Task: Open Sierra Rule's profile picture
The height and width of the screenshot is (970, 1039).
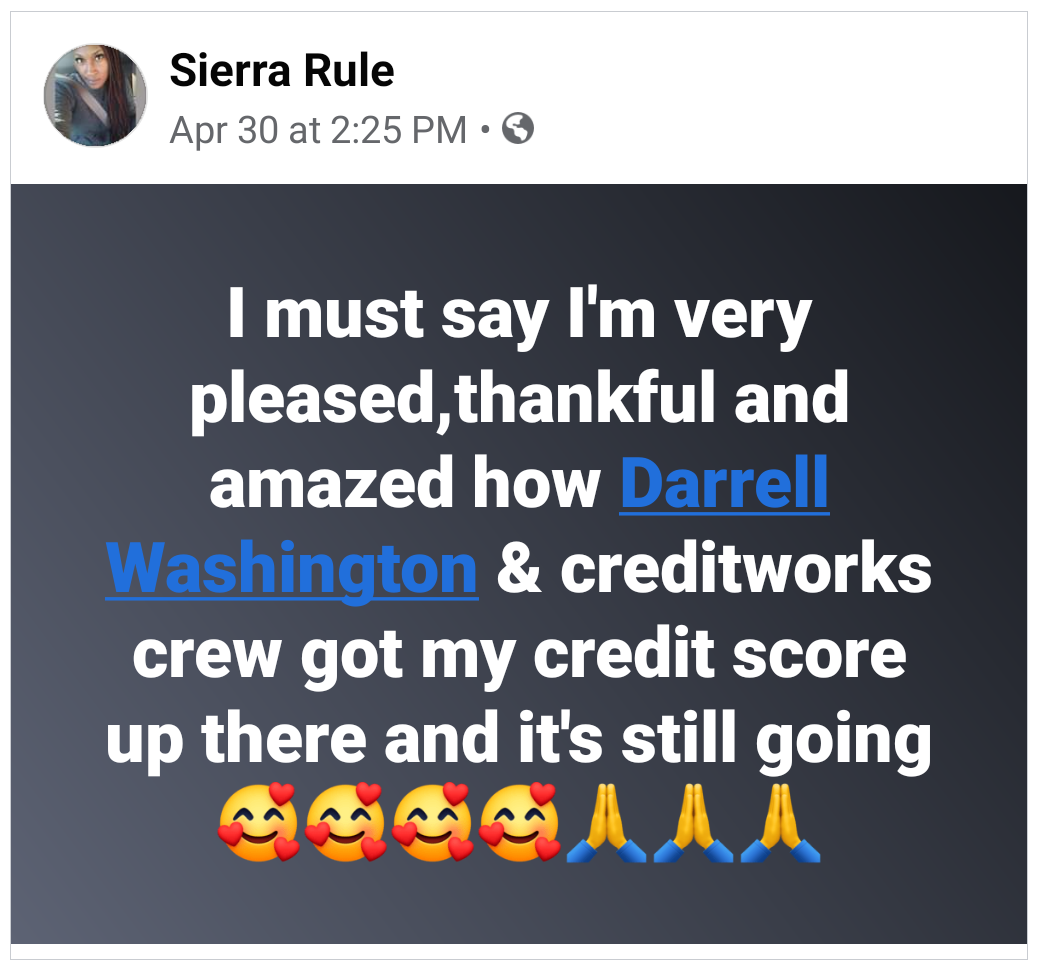Action: click(x=95, y=95)
